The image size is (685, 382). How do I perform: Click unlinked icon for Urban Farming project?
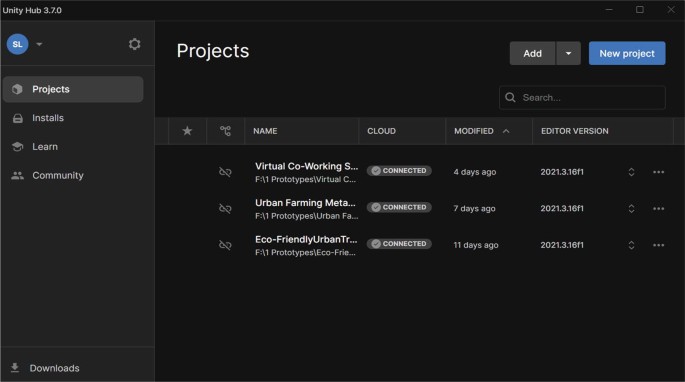click(225, 208)
